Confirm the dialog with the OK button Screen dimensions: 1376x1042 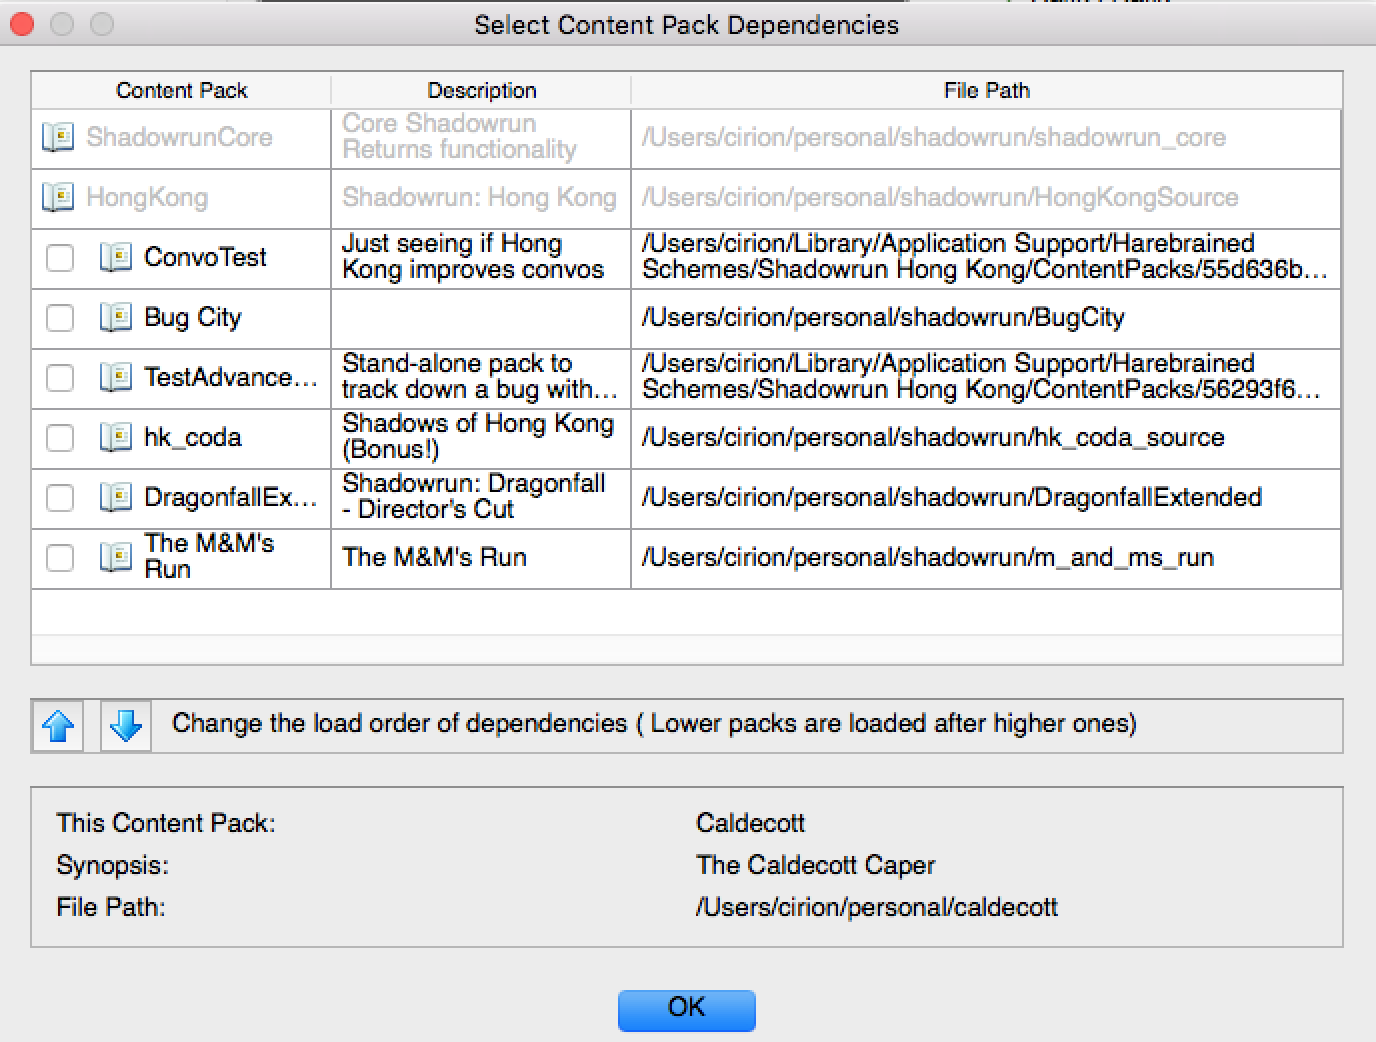pos(686,1009)
